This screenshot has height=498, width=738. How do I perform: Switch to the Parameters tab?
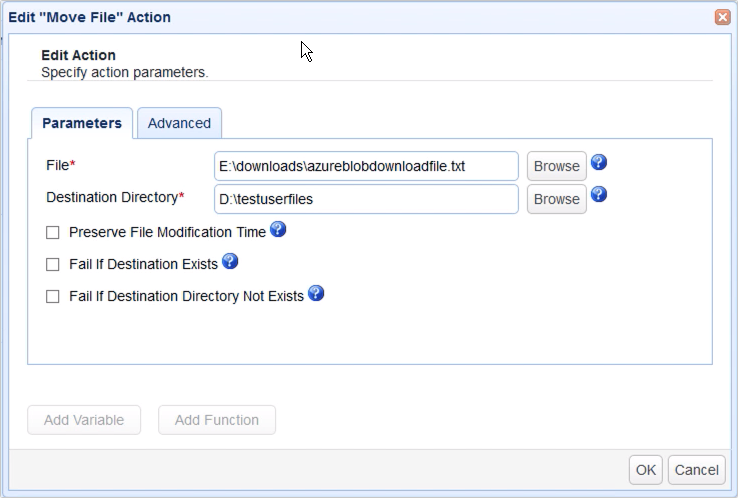(82, 123)
